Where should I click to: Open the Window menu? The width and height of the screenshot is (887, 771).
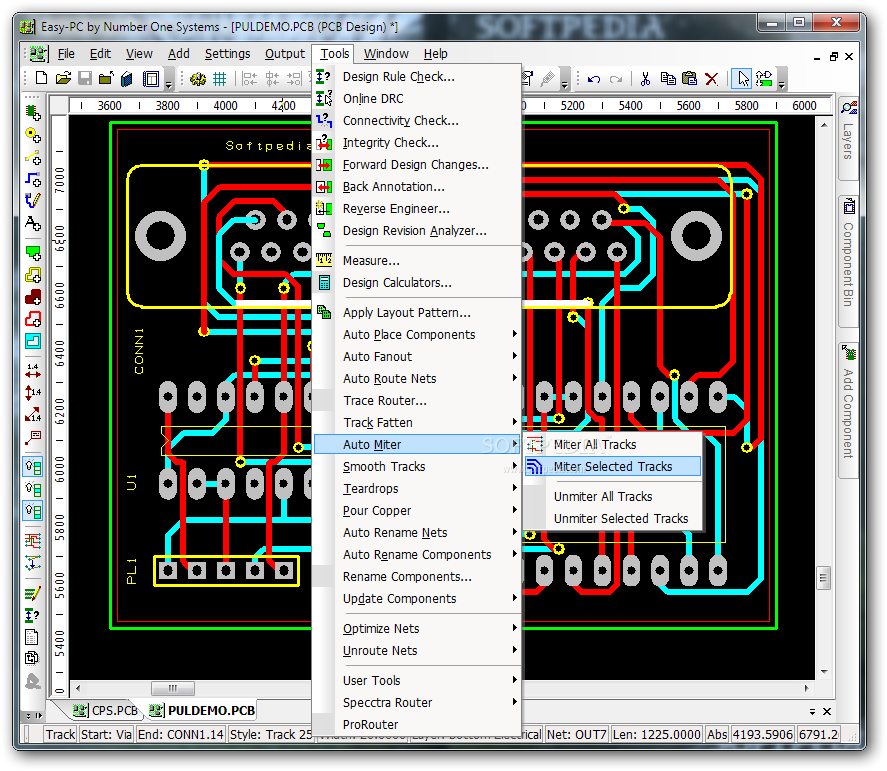(386, 54)
